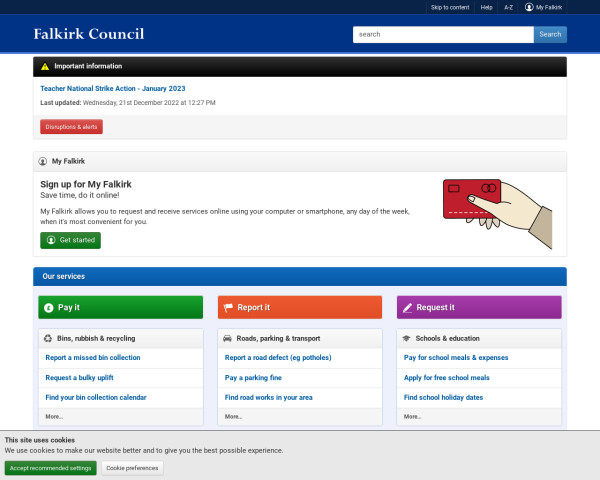Open Pay a parking fine

pos(253,378)
